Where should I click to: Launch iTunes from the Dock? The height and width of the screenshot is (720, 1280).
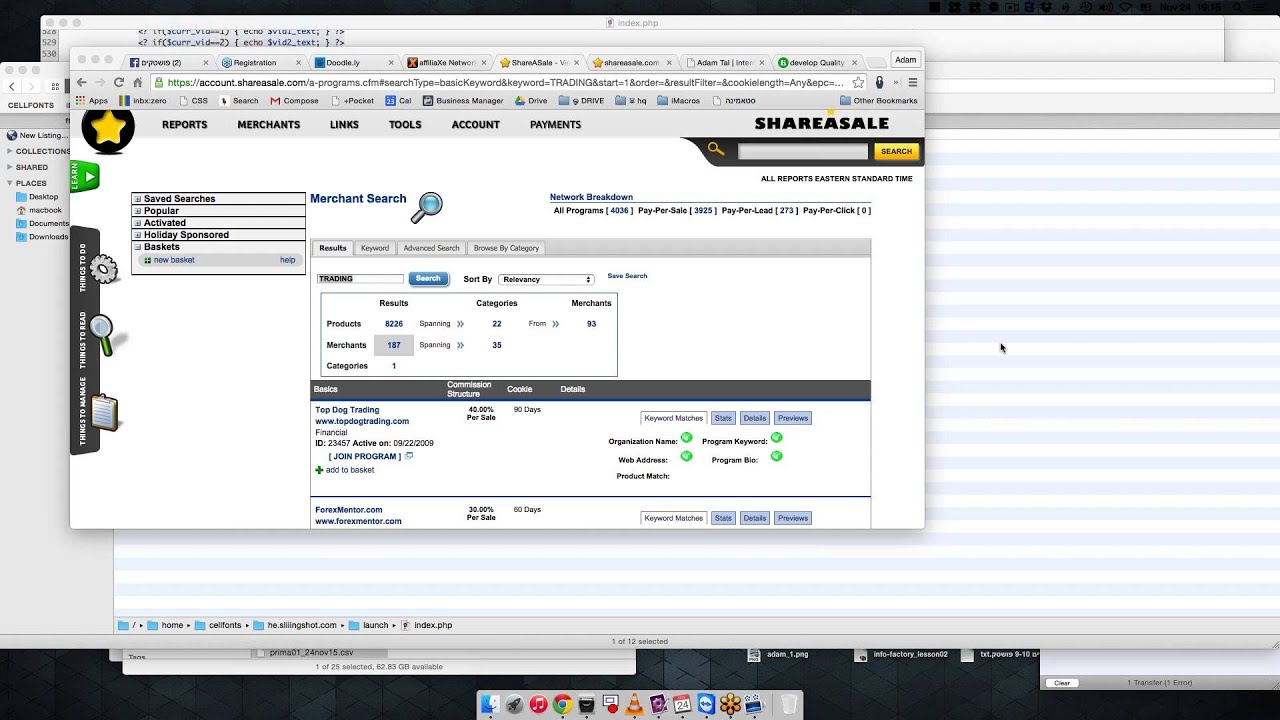[x=538, y=705]
